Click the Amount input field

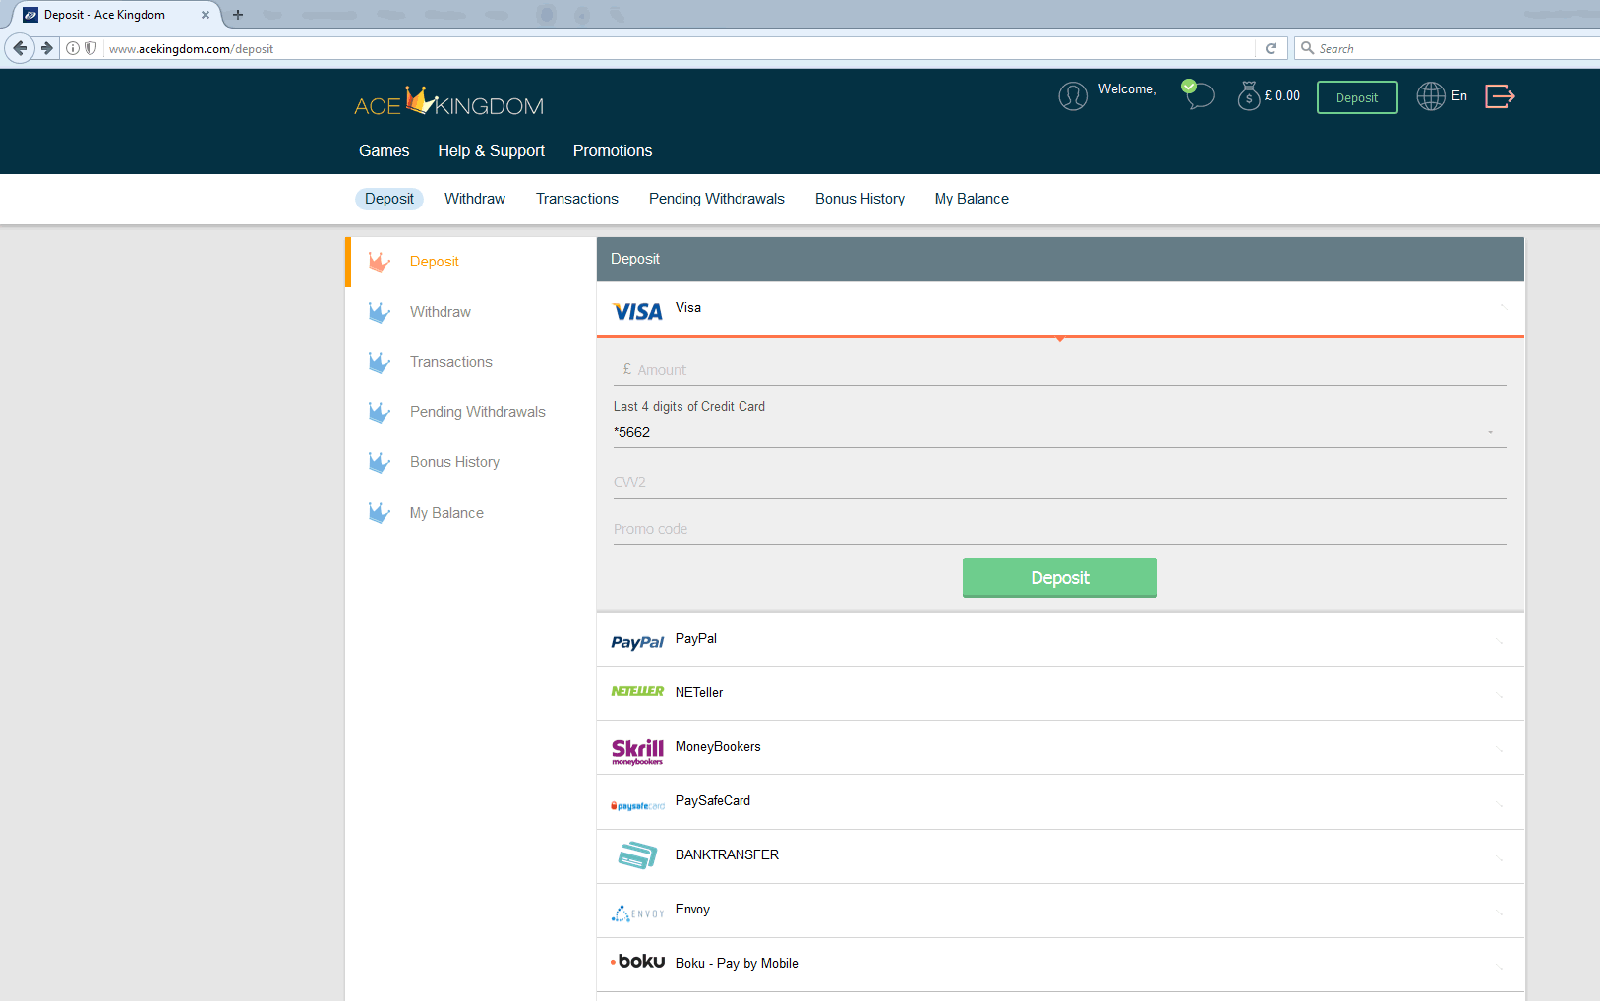pos(1060,370)
